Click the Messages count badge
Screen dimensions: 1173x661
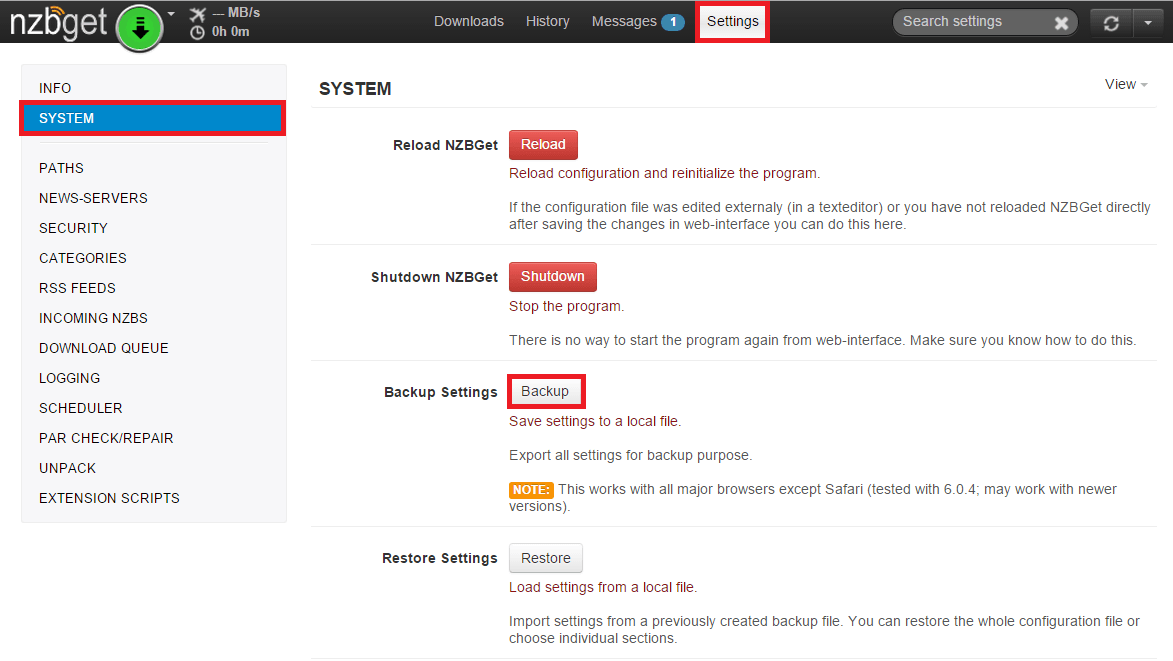673,22
